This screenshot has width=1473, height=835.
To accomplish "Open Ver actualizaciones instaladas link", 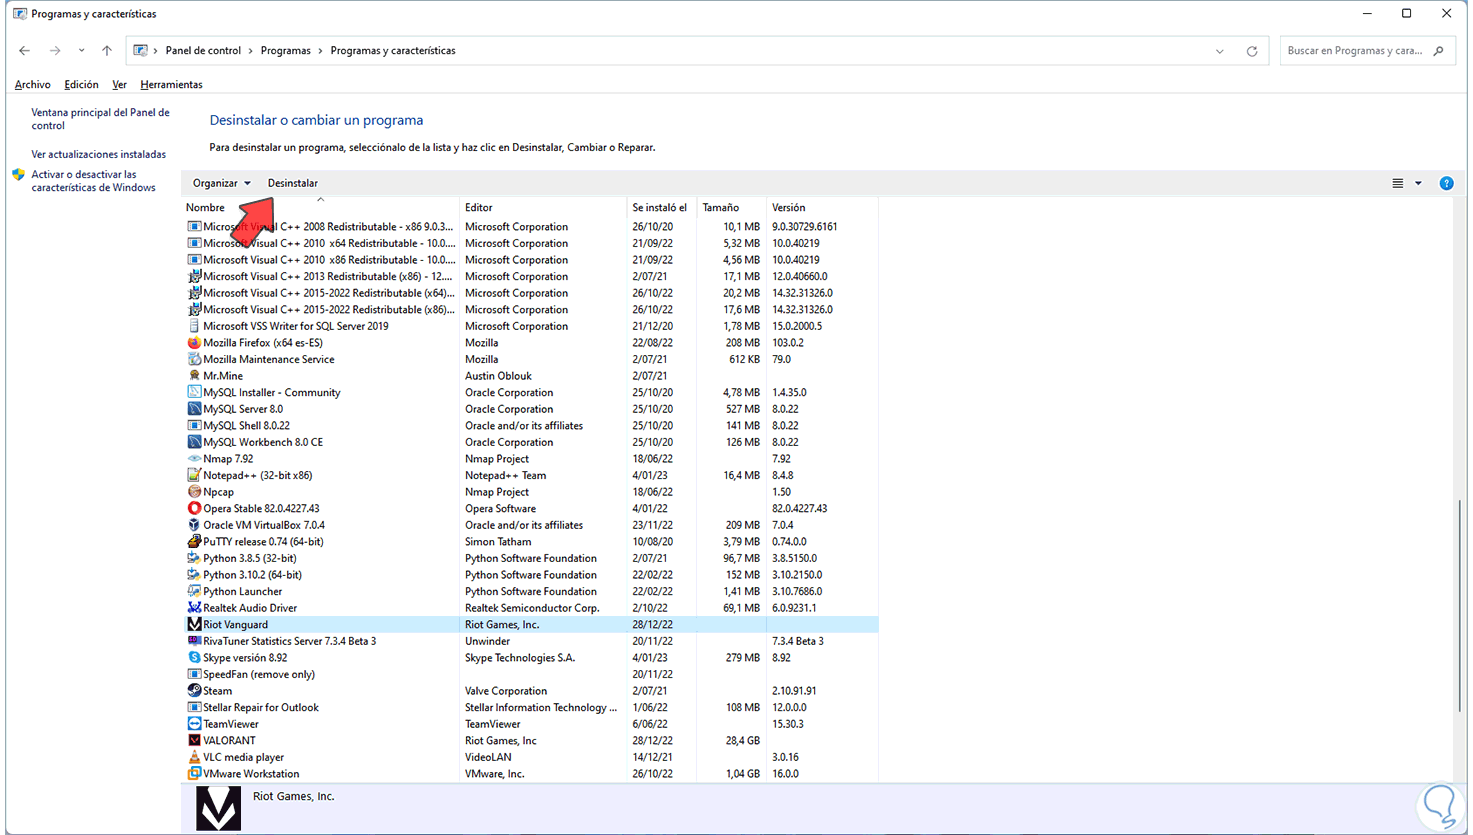I will coord(99,155).
